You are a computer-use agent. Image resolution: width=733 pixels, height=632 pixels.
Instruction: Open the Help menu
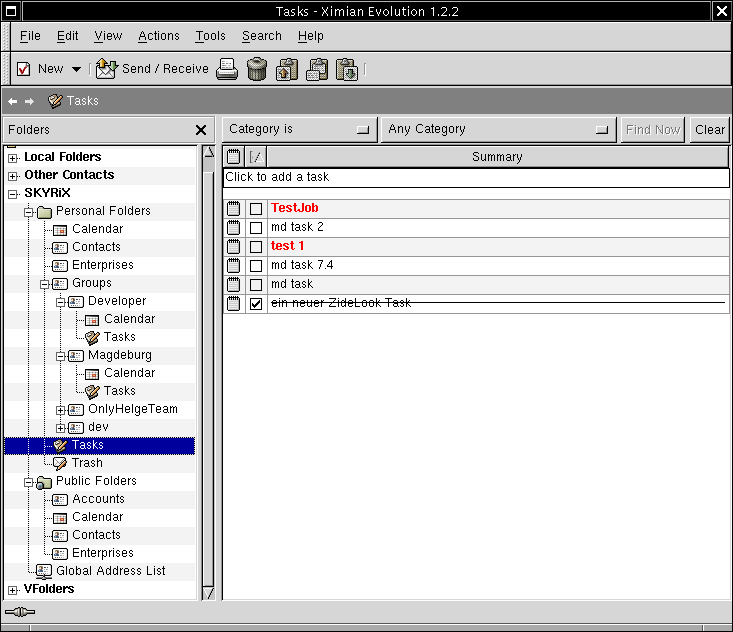pyautogui.click(x=310, y=36)
